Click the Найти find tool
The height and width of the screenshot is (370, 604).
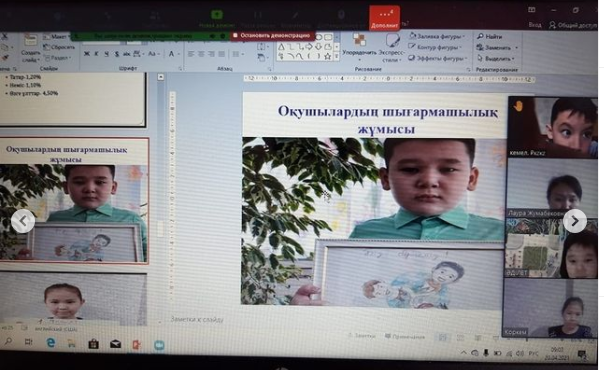click(x=489, y=37)
